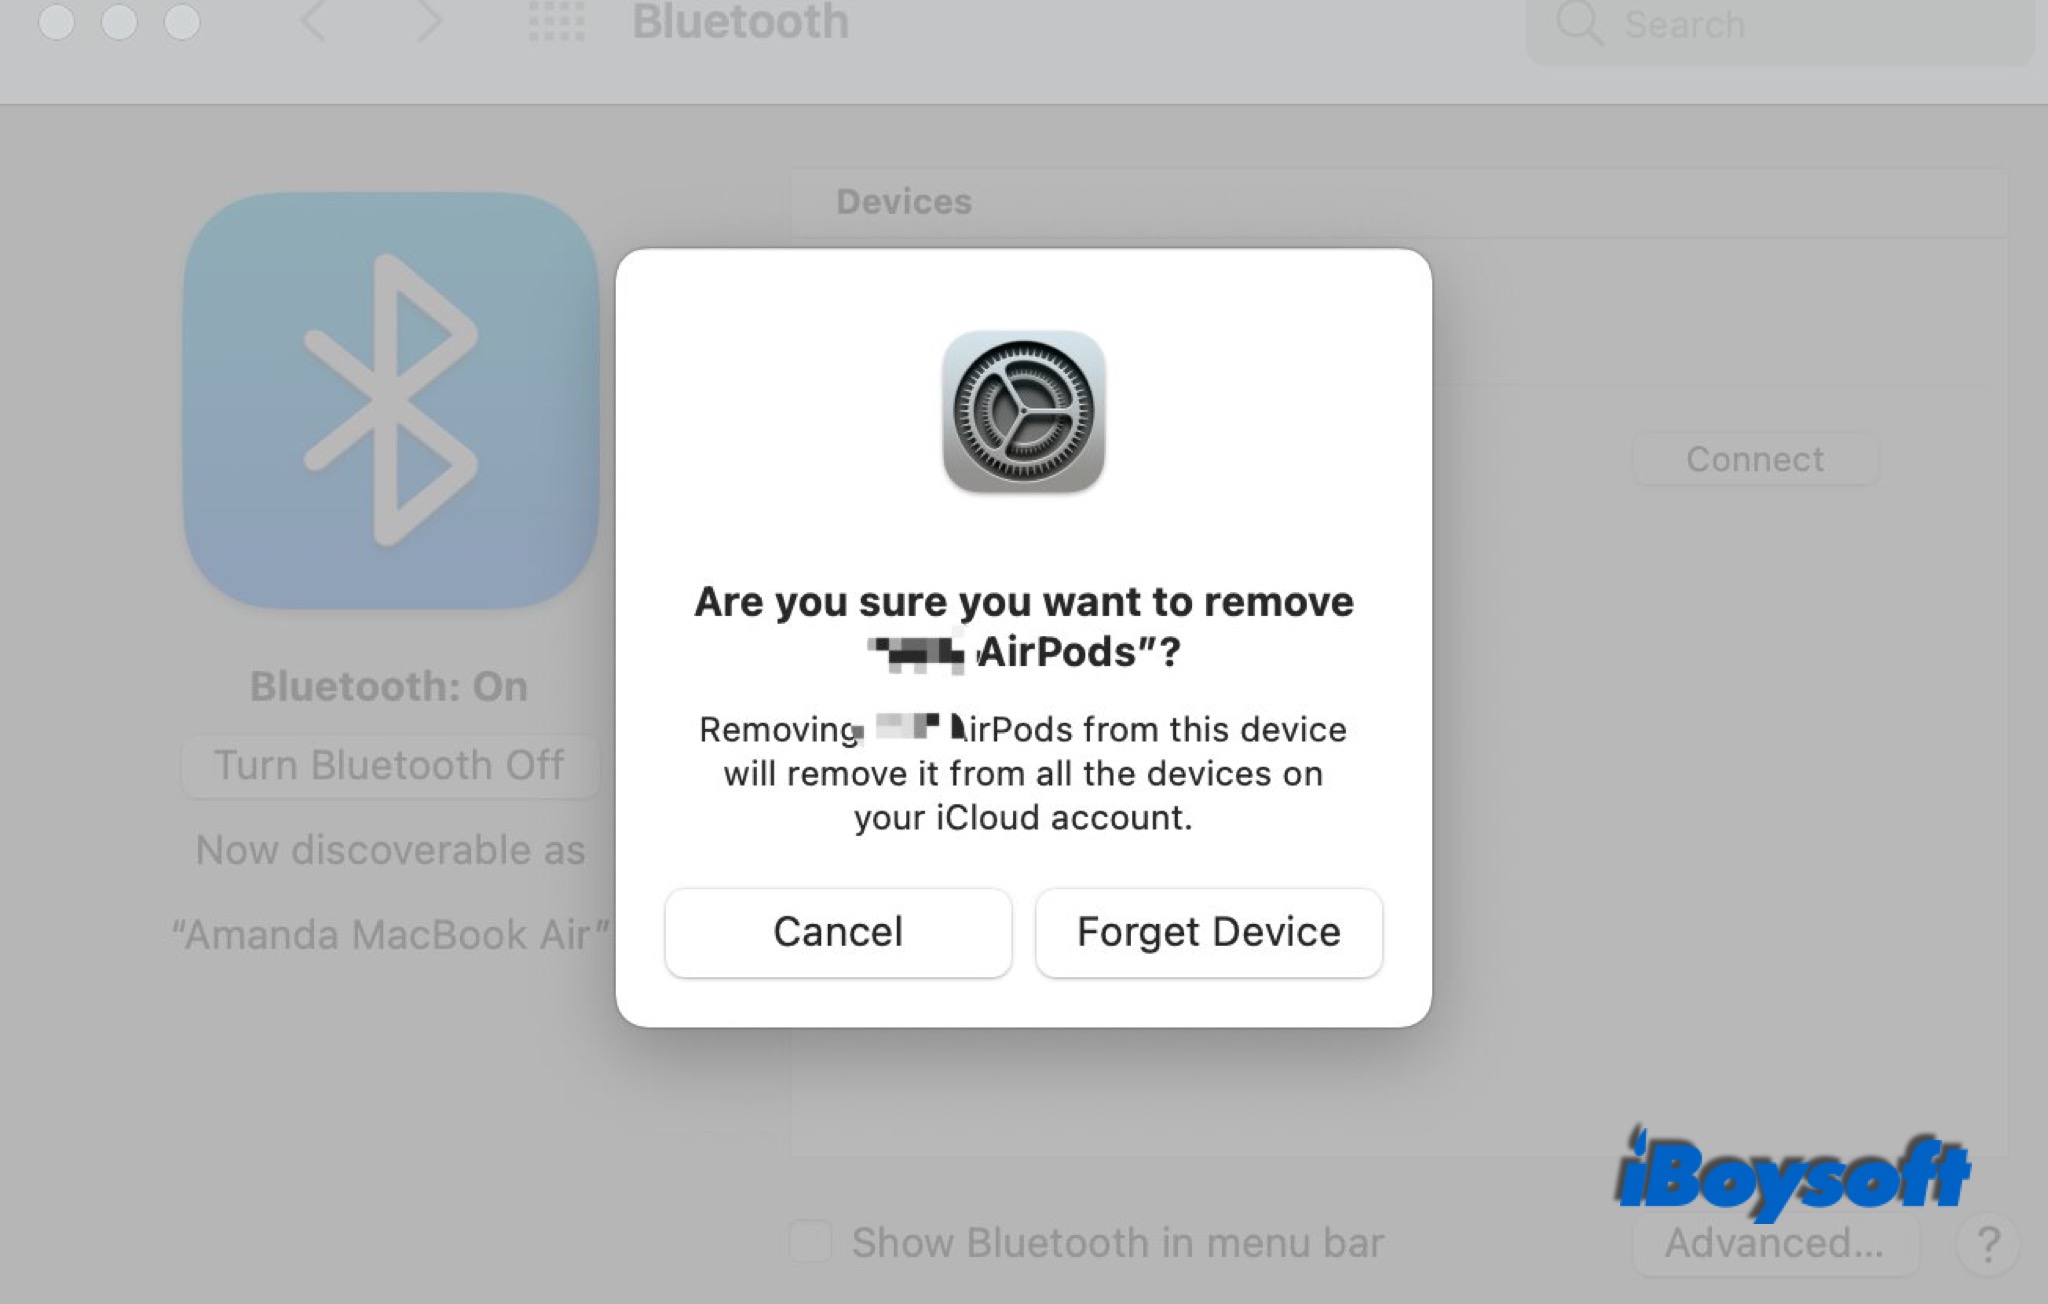The image size is (2048, 1304).
Task: Click the forward navigation arrow
Action: pos(429,22)
